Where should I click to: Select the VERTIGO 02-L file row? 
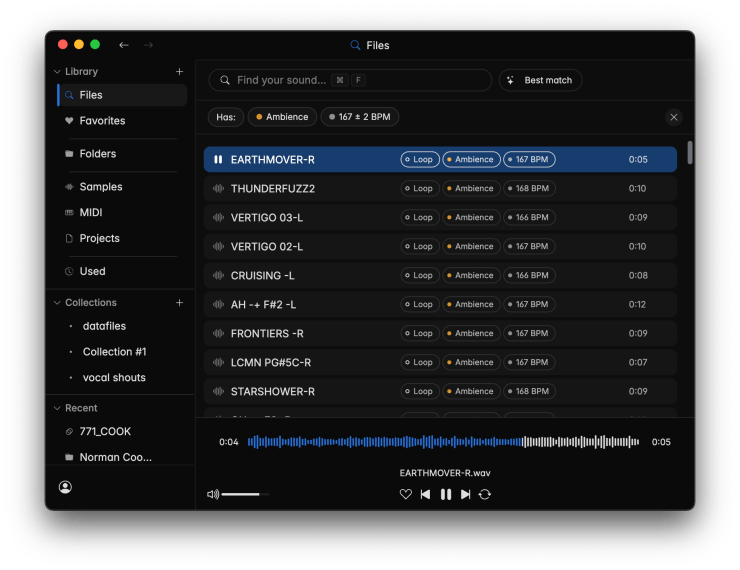coord(440,246)
